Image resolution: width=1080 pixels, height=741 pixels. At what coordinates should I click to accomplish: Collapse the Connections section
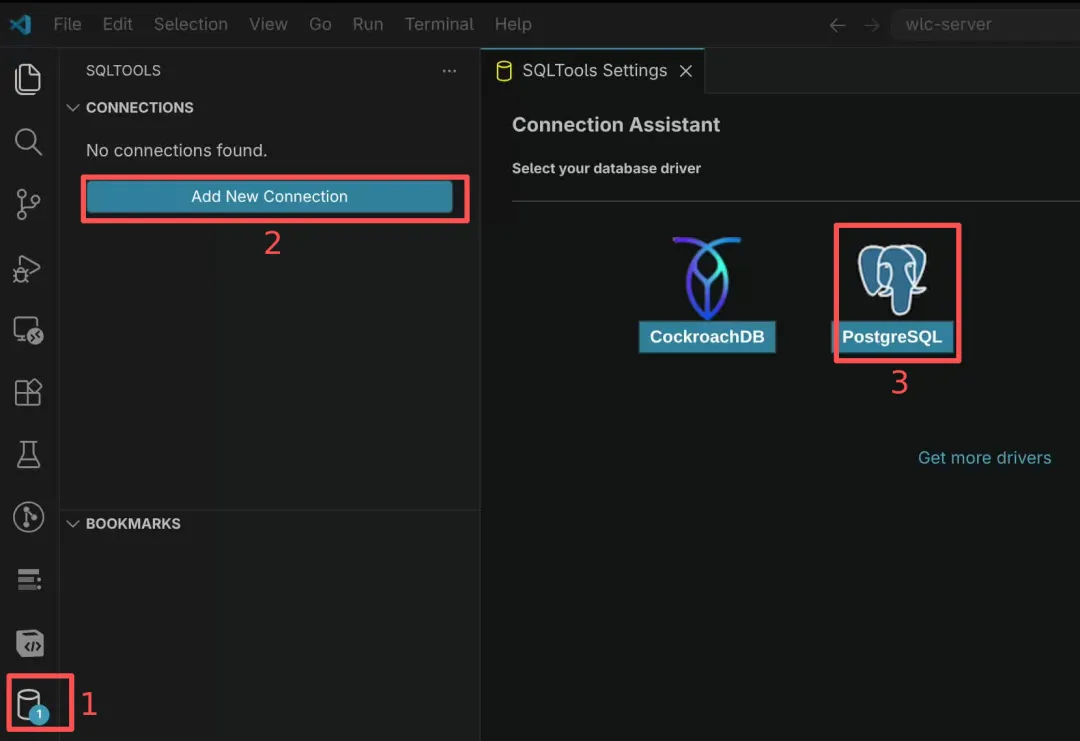(x=72, y=107)
